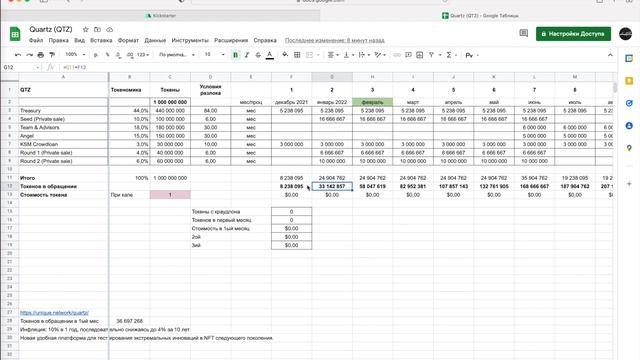This screenshot has width=640, height=360.
Task: Open Keep in the side panel
Action: [629, 81]
